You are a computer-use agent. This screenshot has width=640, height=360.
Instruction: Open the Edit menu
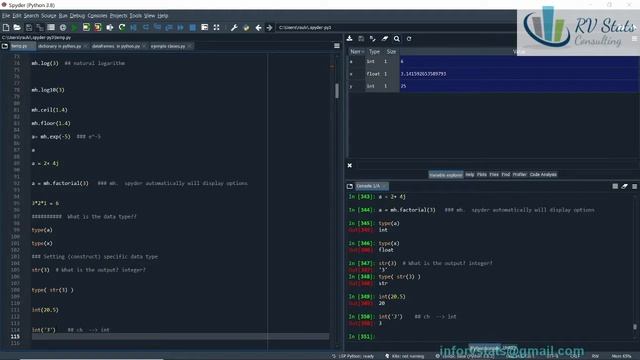[17, 16]
